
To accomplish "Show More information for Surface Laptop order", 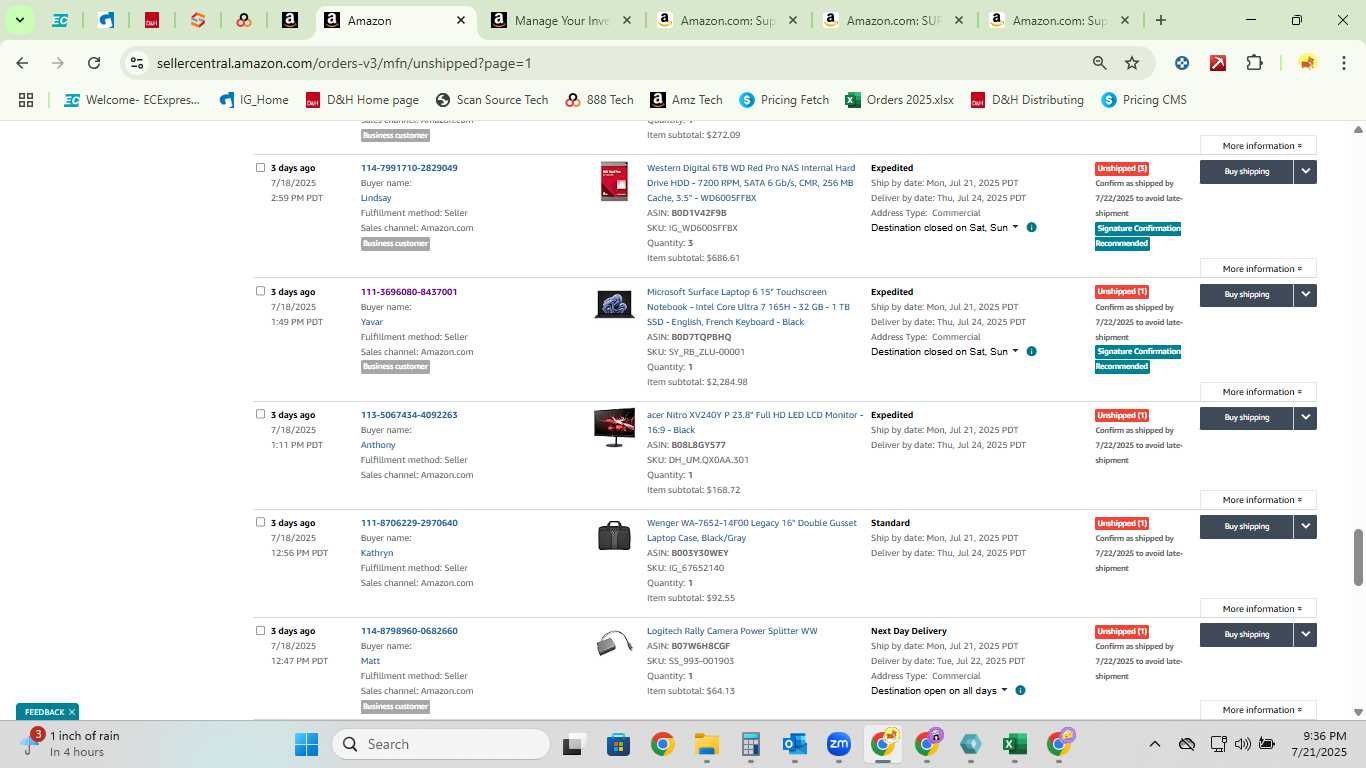I will coord(1258,392).
